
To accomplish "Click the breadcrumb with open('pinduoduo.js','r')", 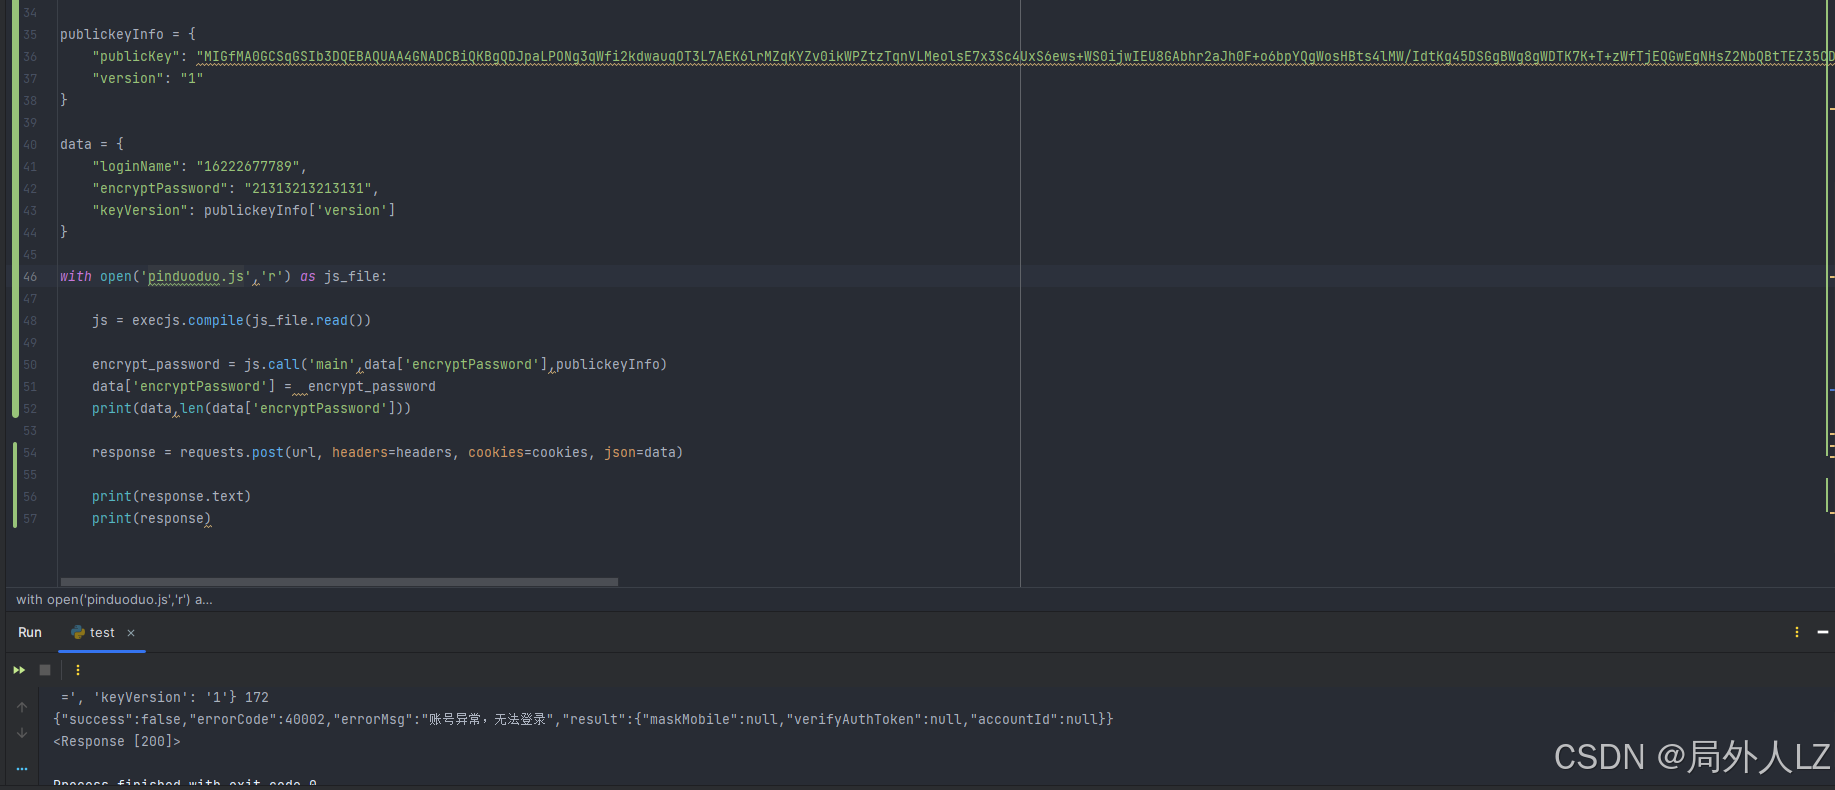I will pos(114,600).
